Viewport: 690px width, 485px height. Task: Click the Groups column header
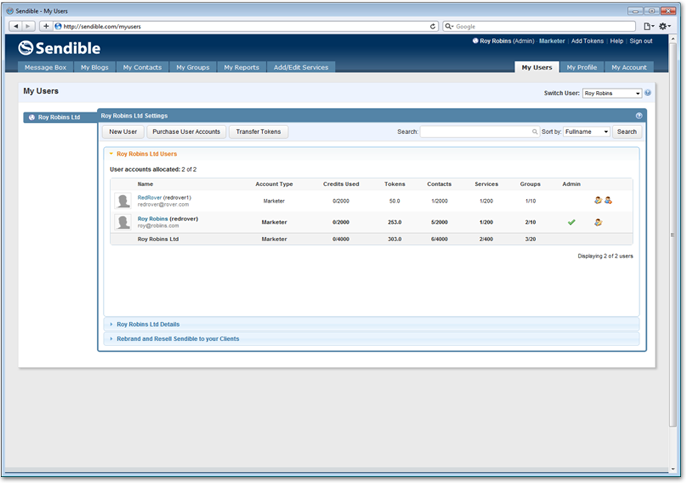click(530, 184)
